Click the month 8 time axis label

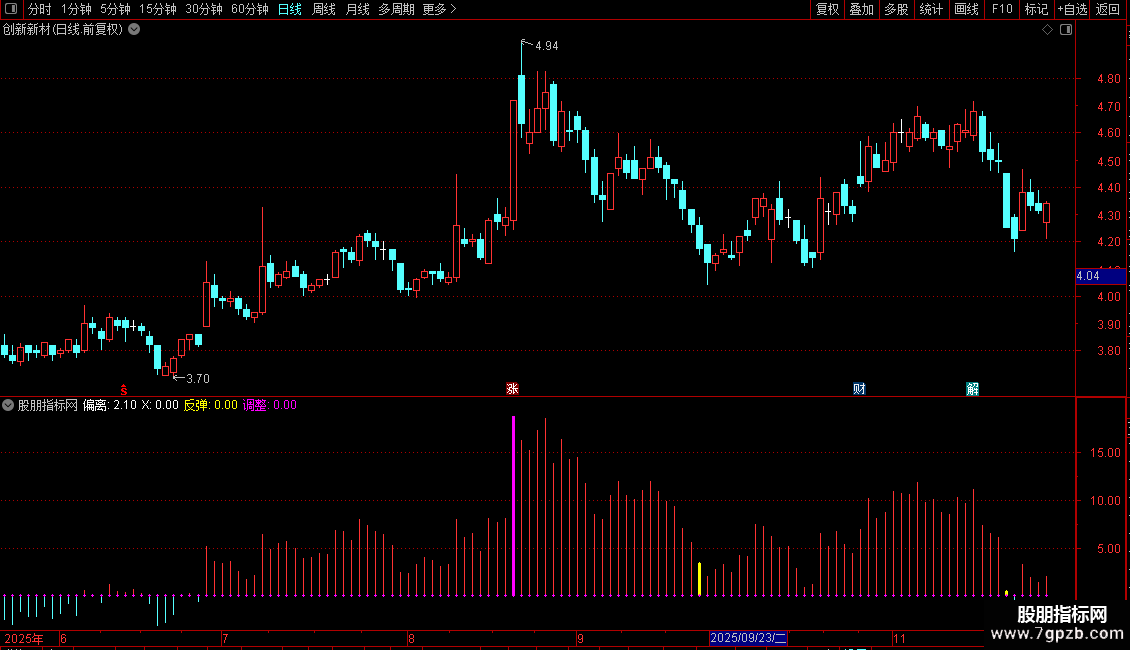pos(411,638)
